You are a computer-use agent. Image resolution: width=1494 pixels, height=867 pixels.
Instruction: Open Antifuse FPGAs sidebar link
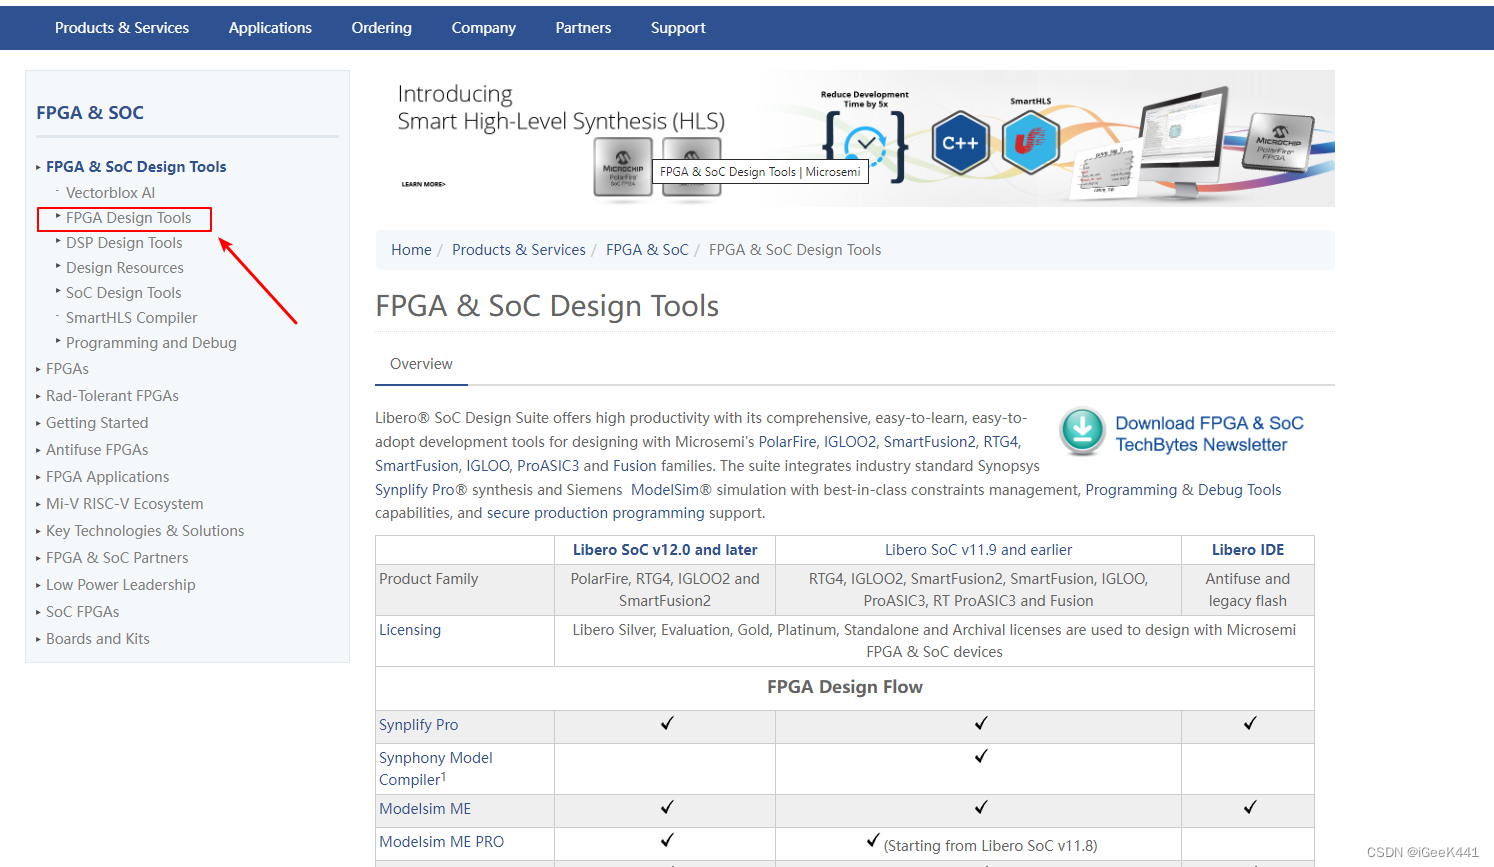coord(97,450)
